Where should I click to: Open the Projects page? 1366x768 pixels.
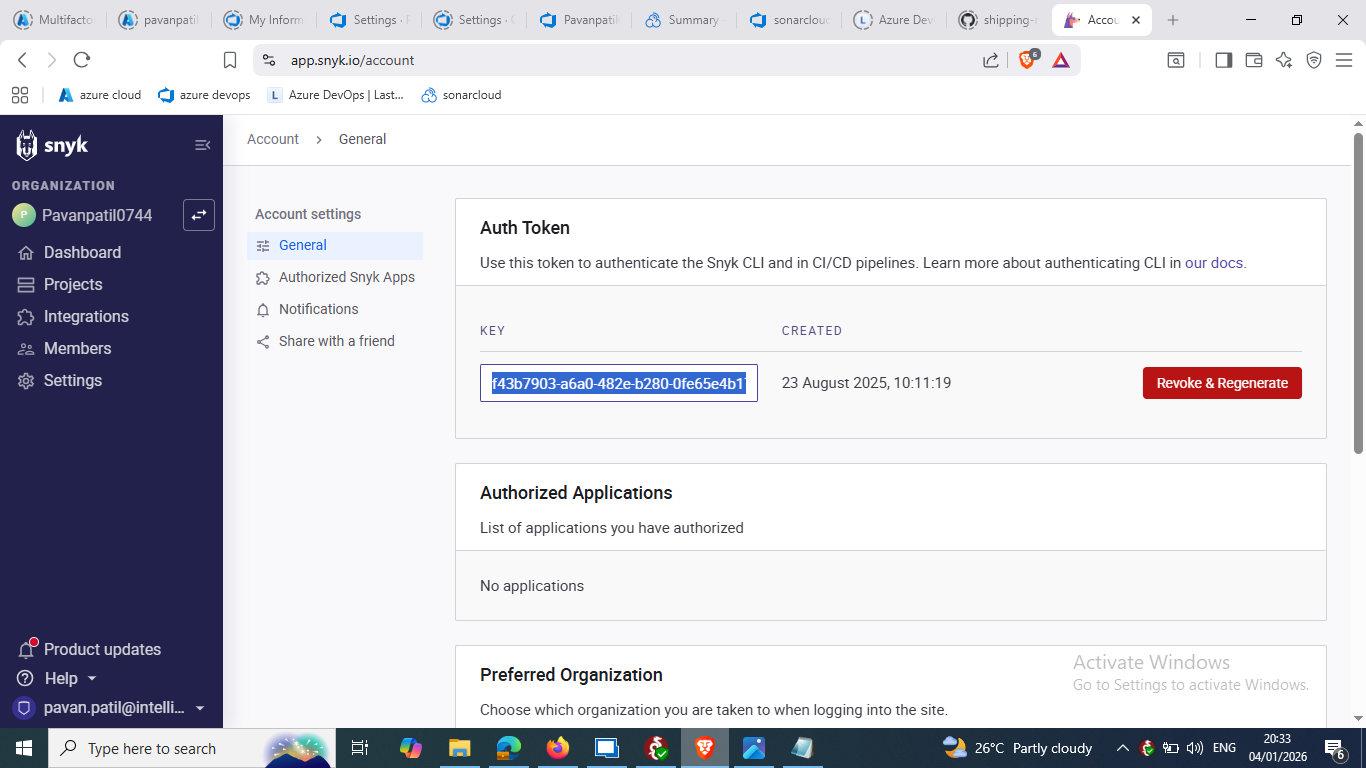73,285
